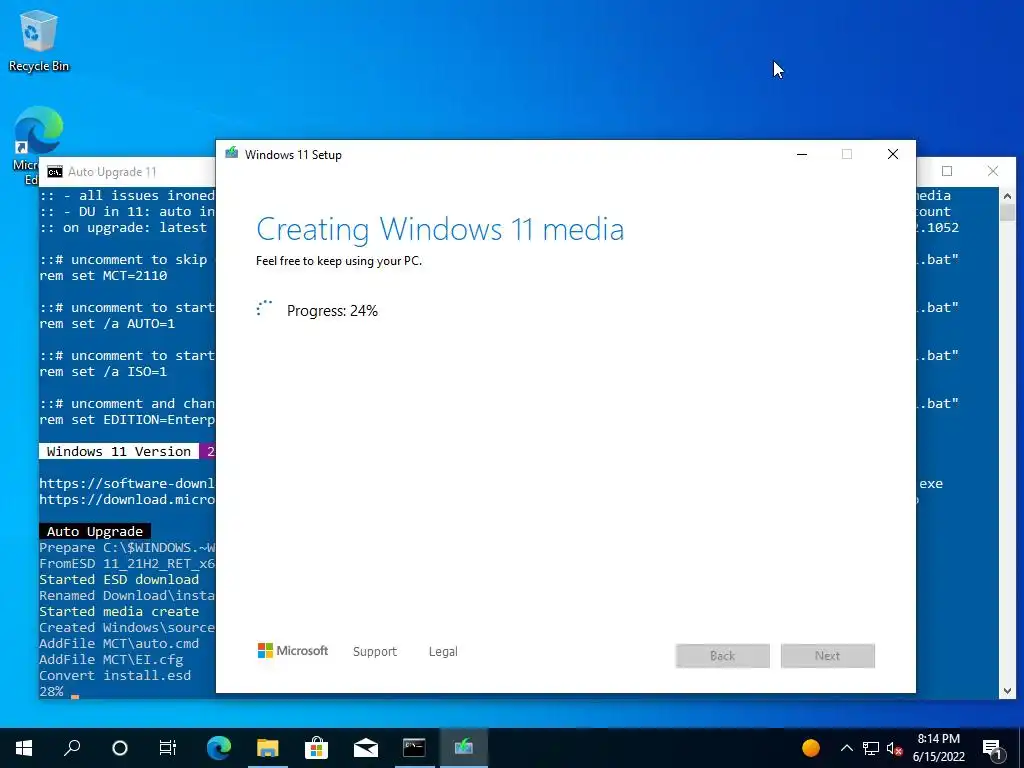This screenshot has height=768, width=1024.
Task: Click console scrollbar down arrow
Action: [x=1007, y=691]
